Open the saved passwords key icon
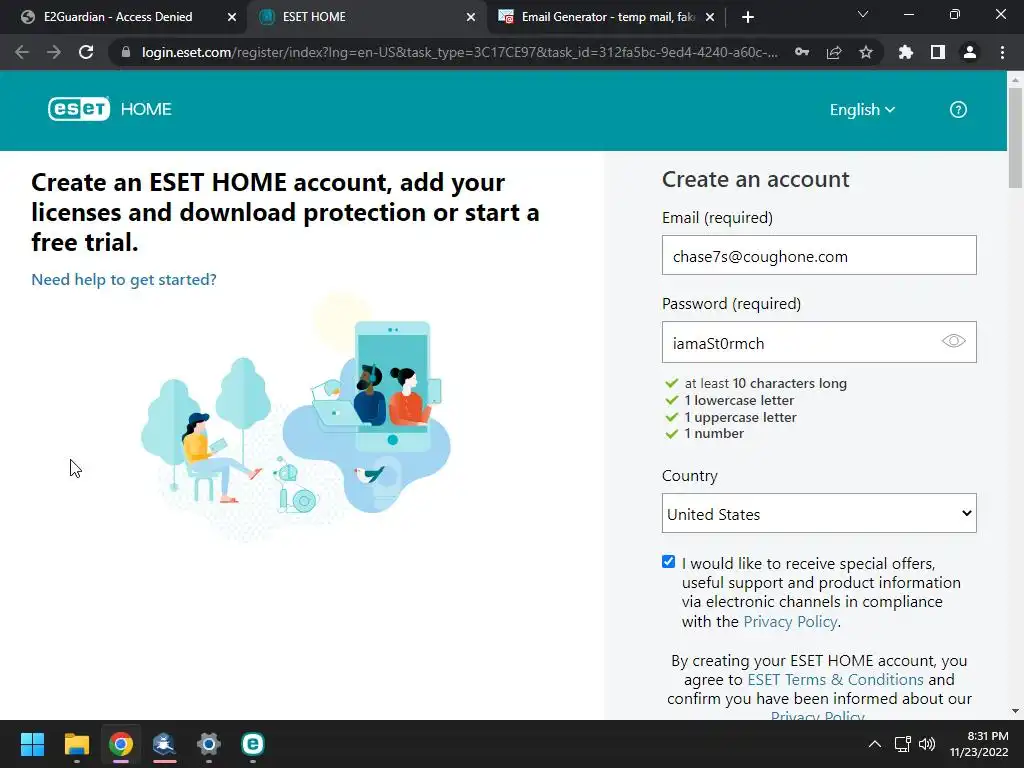The image size is (1024, 768). pyautogui.click(x=802, y=52)
